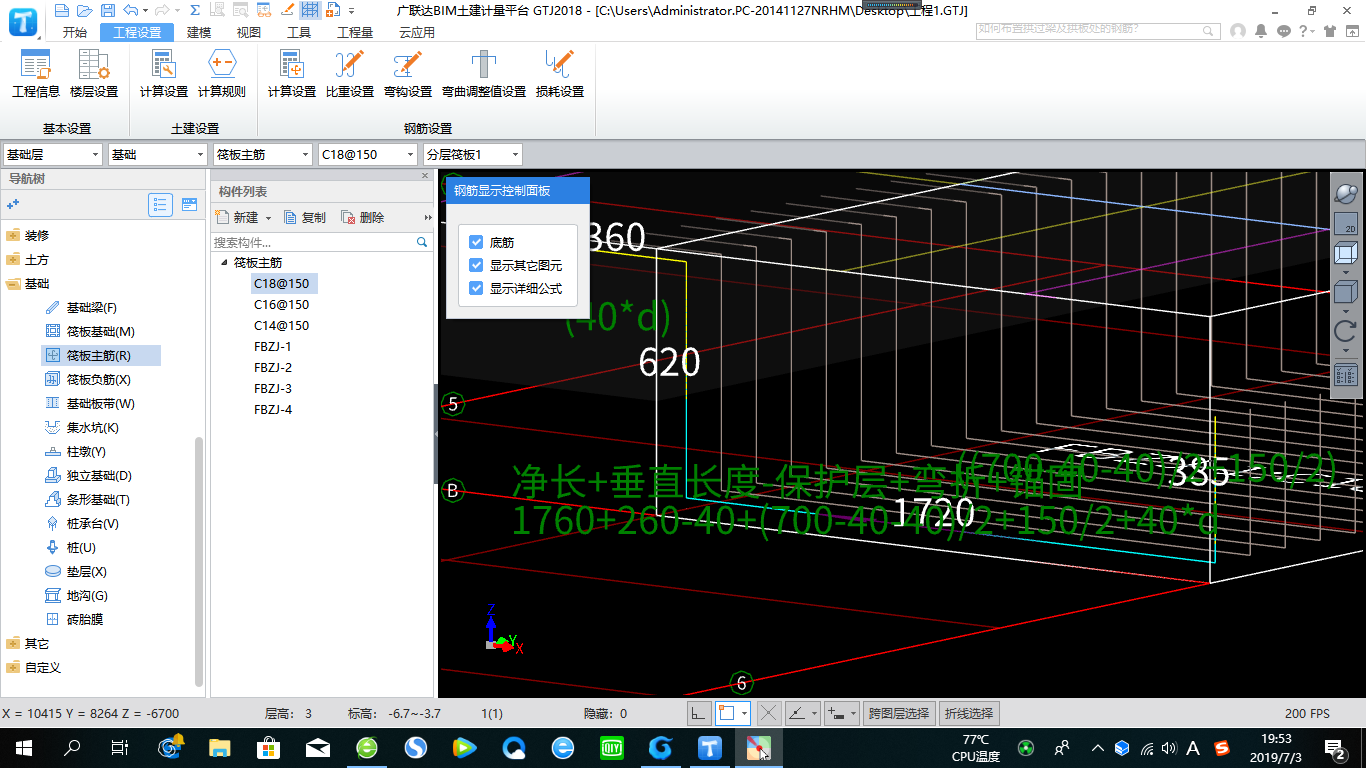Viewport: 1366px width, 768px height.
Task: Click the 删除 delete button in component list
Action: [x=362, y=217]
